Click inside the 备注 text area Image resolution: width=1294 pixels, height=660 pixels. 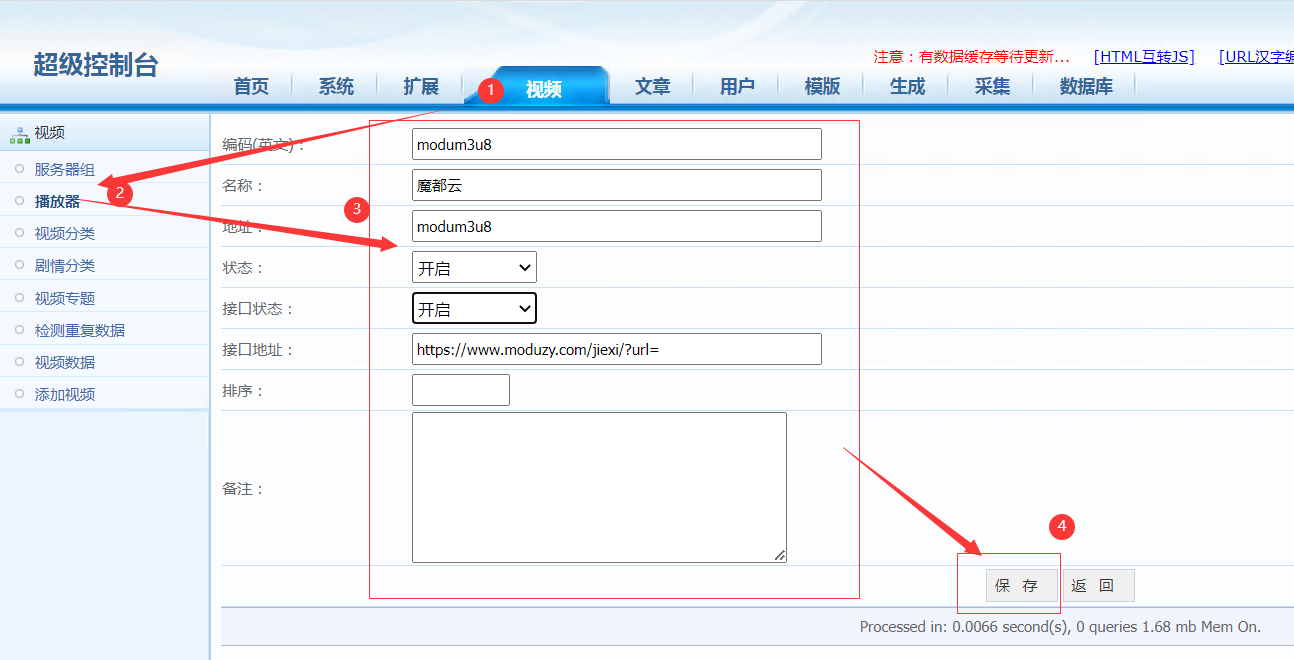(x=598, y=487)
